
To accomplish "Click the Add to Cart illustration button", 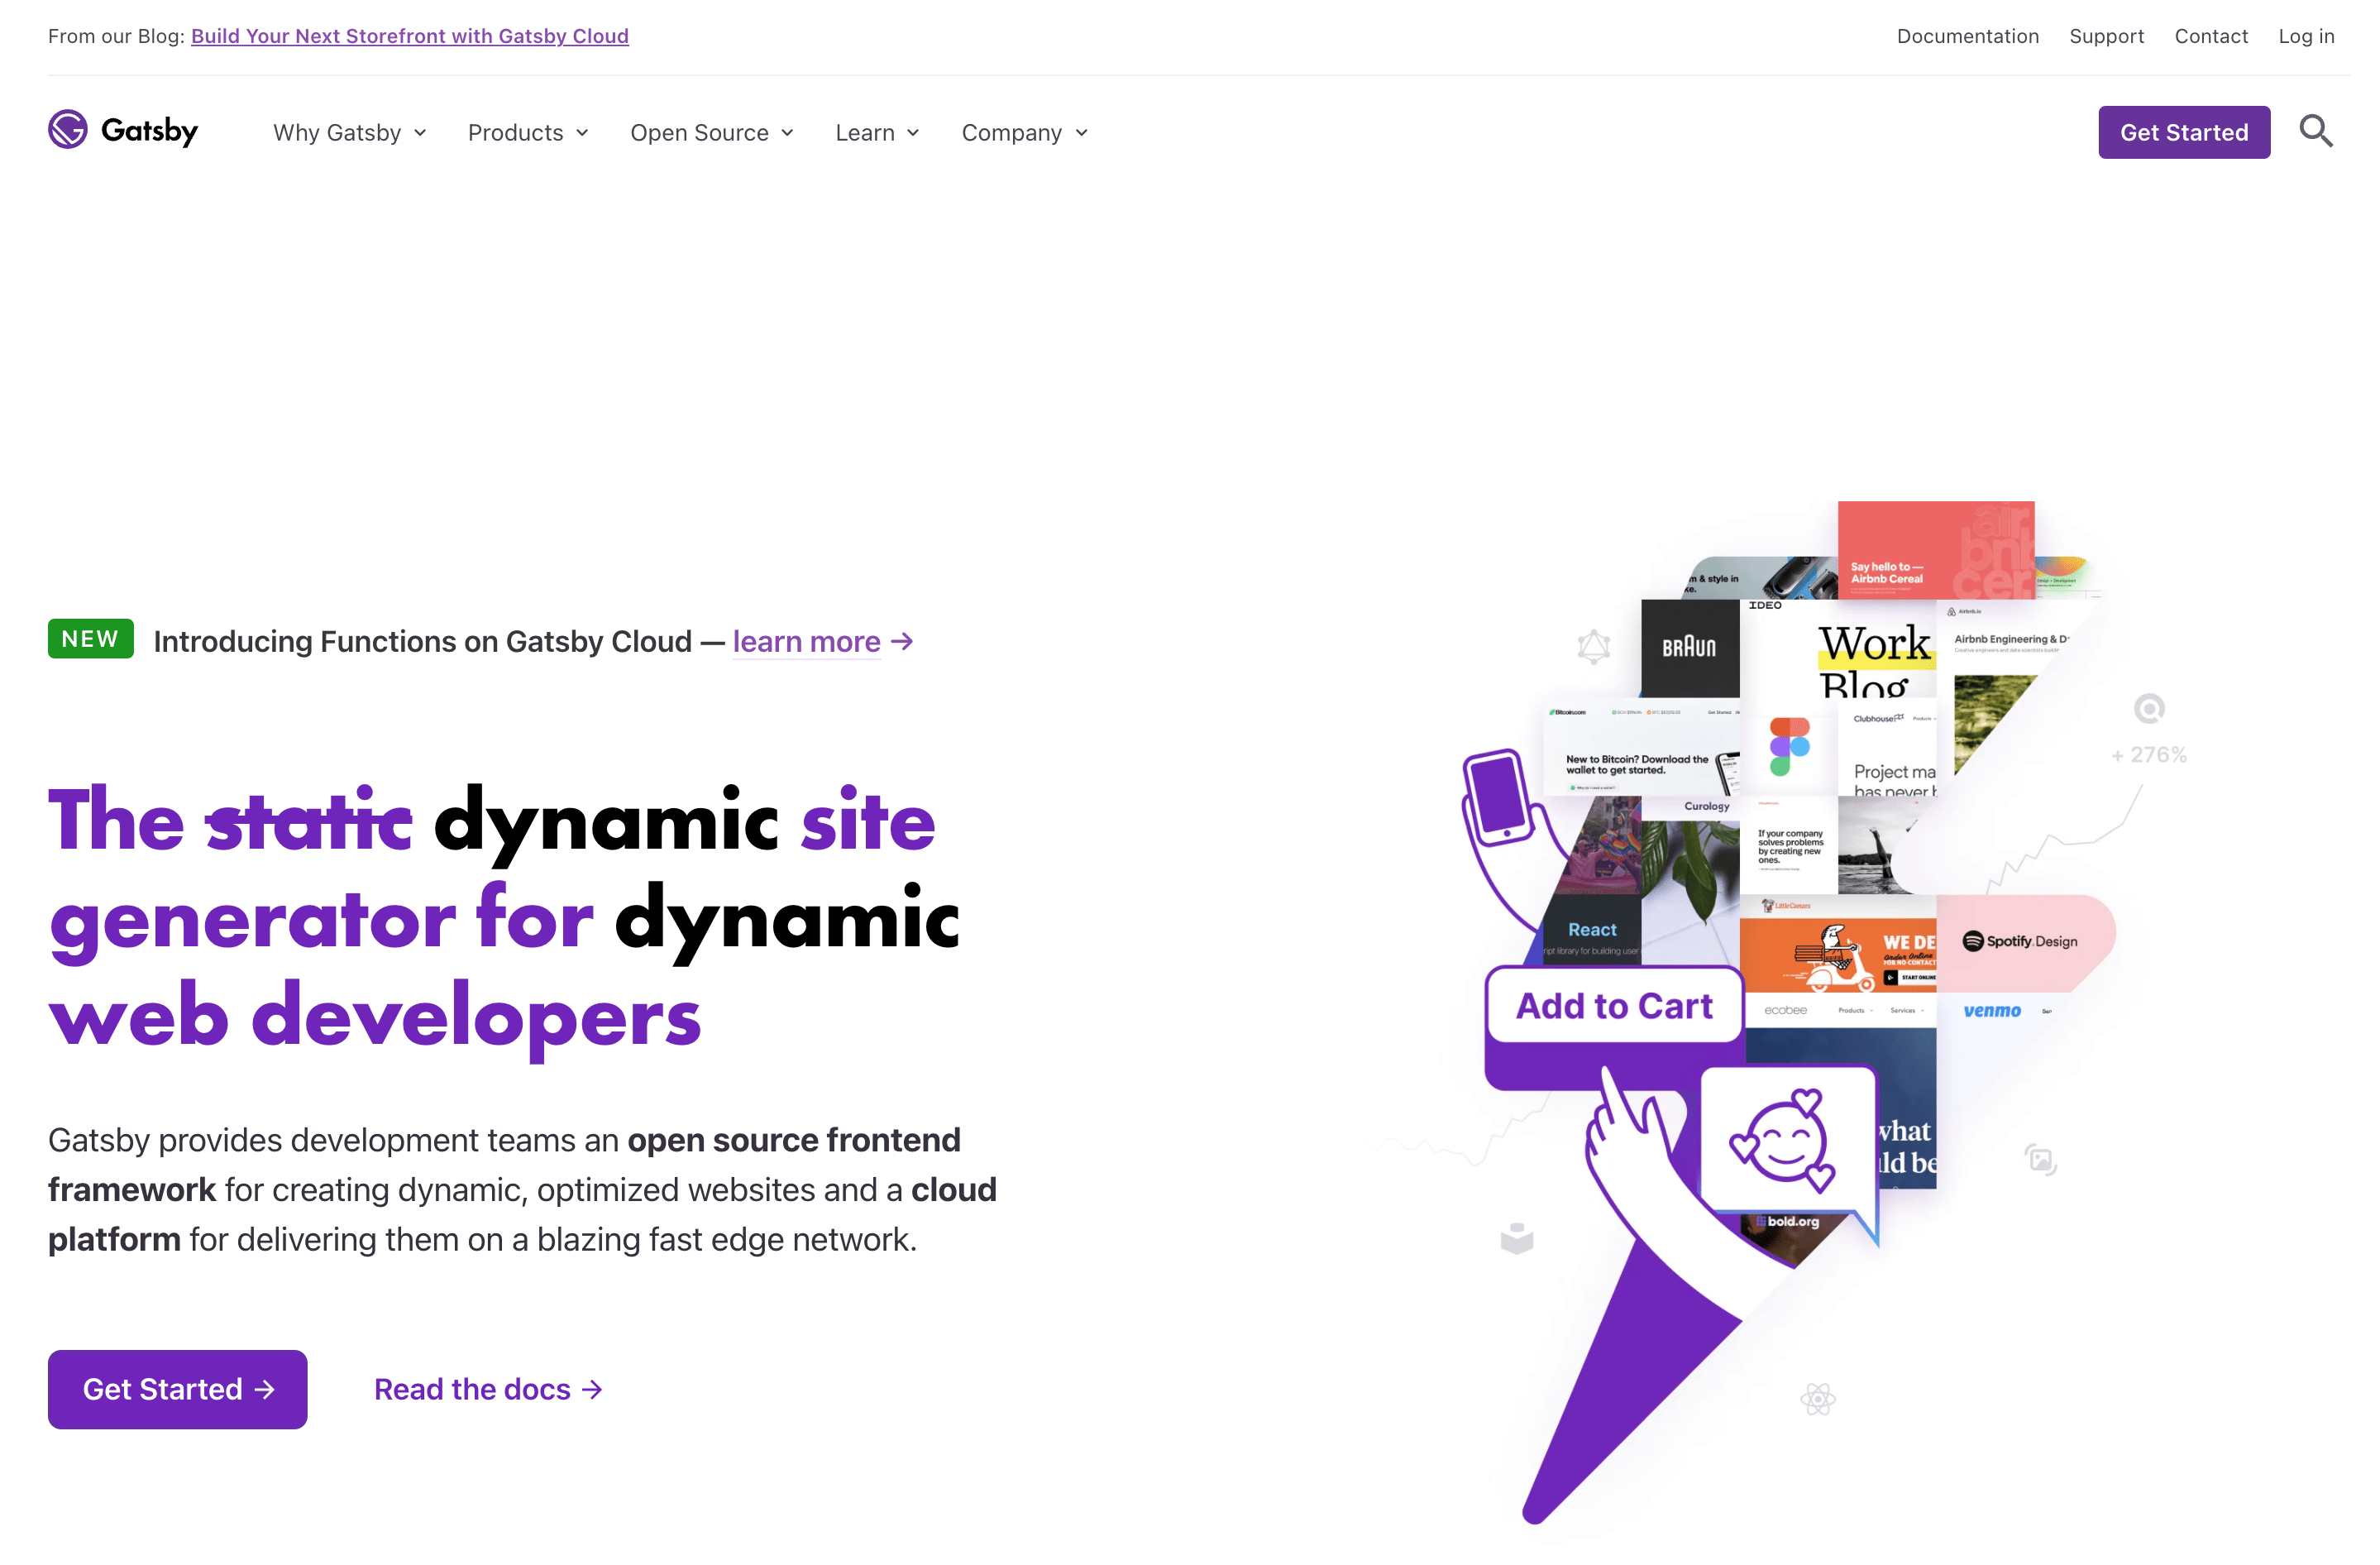I will [x=1613, y=1005].
